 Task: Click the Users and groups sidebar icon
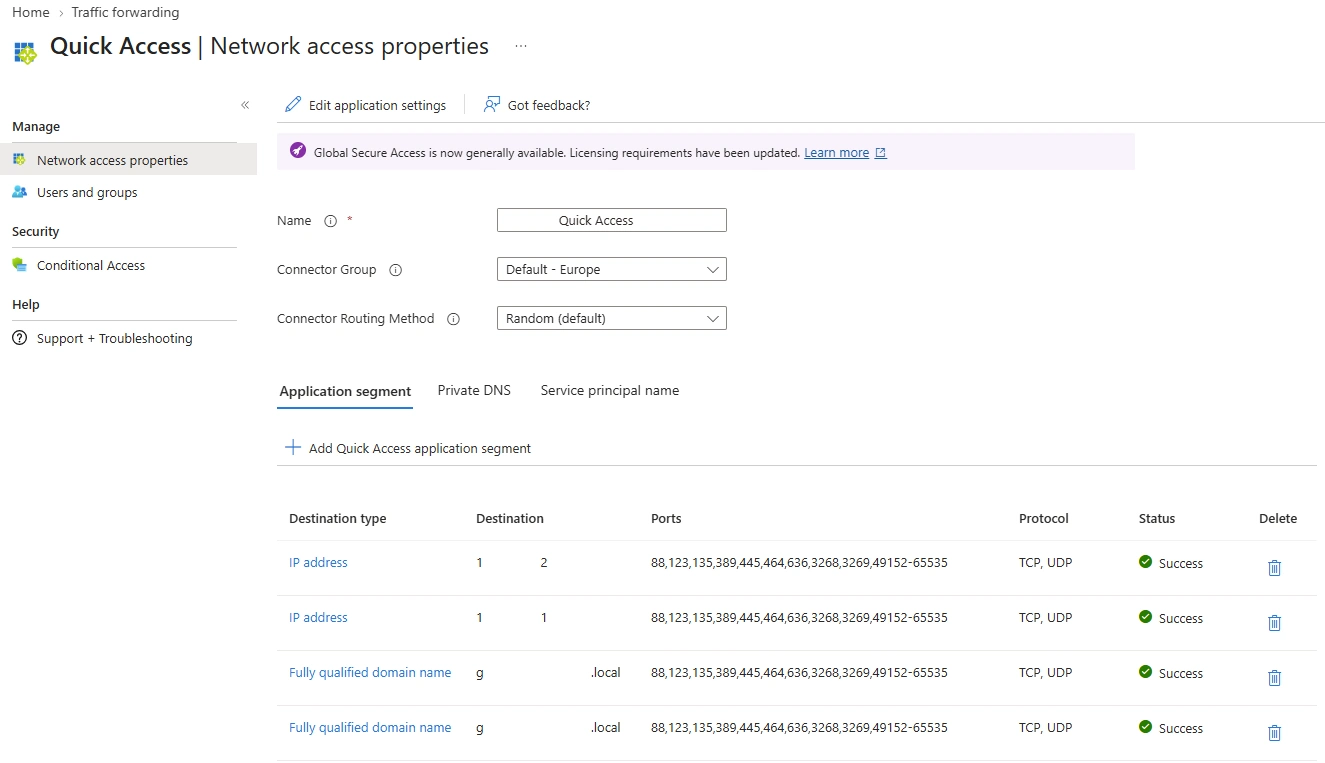[19, 192]
